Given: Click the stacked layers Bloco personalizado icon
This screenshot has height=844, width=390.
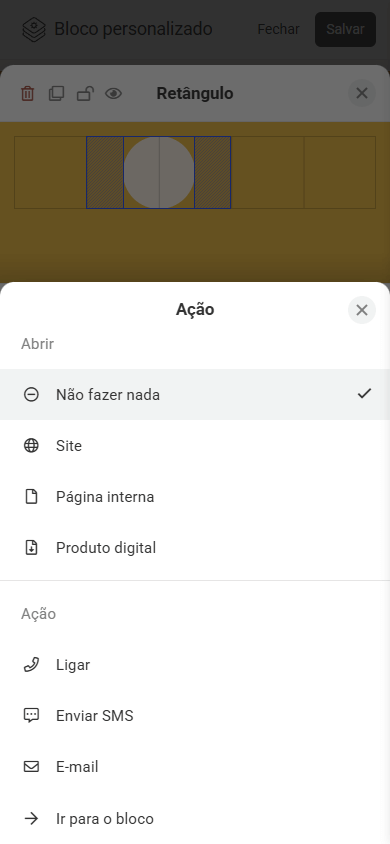Looking at the screenshot, I should (33, 29).
